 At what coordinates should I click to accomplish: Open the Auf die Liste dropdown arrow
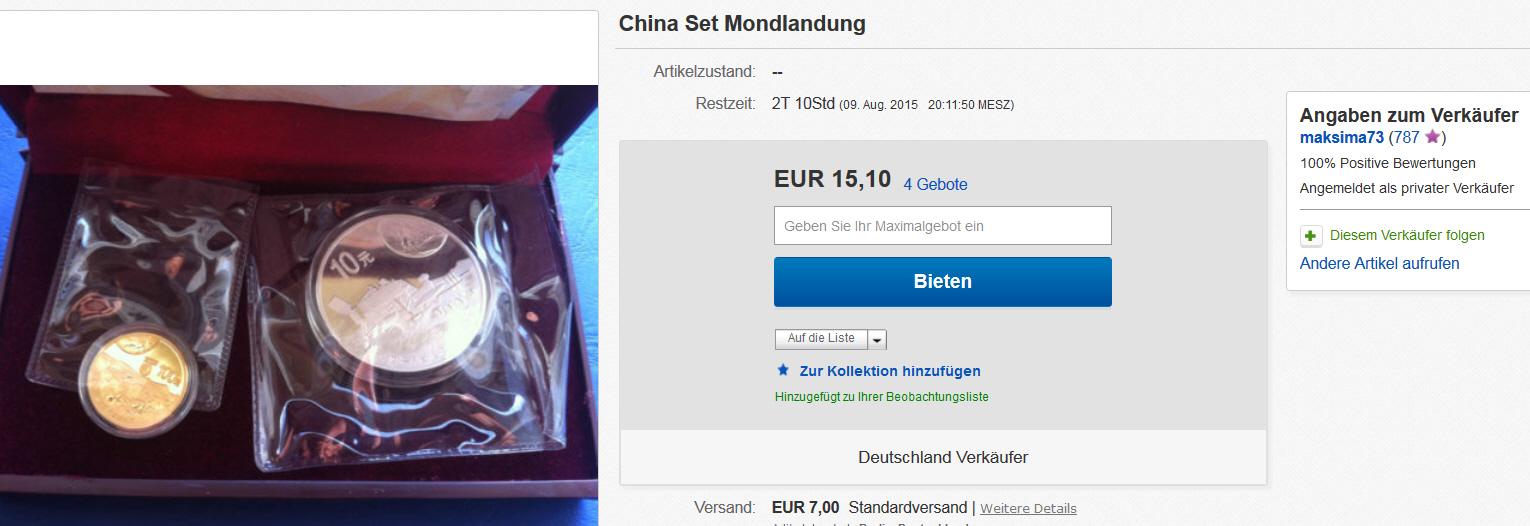point(877,340)
